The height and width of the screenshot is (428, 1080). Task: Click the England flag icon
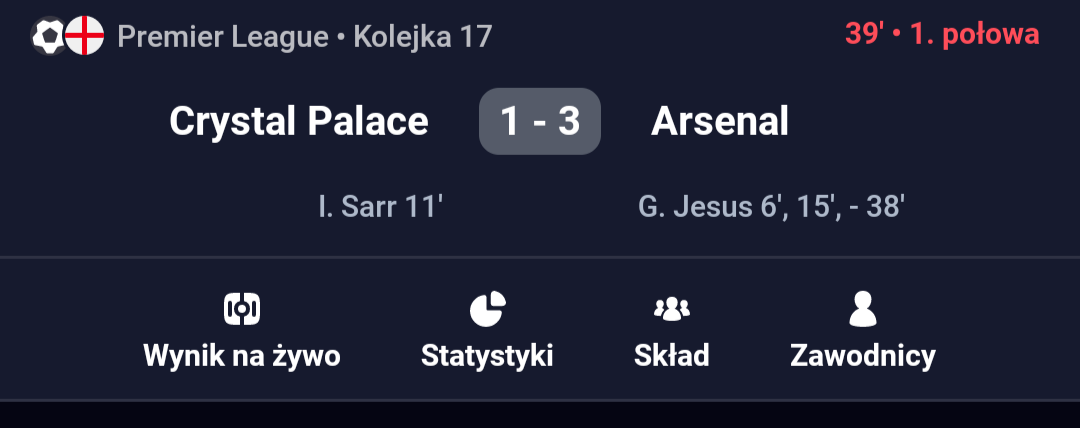click(85, 37)
